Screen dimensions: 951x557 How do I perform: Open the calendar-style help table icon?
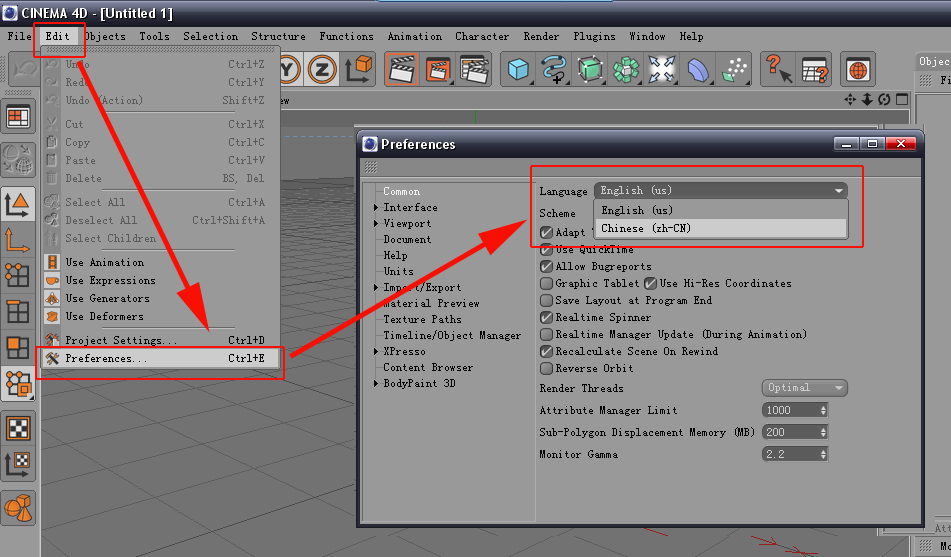tap(815, 69)
